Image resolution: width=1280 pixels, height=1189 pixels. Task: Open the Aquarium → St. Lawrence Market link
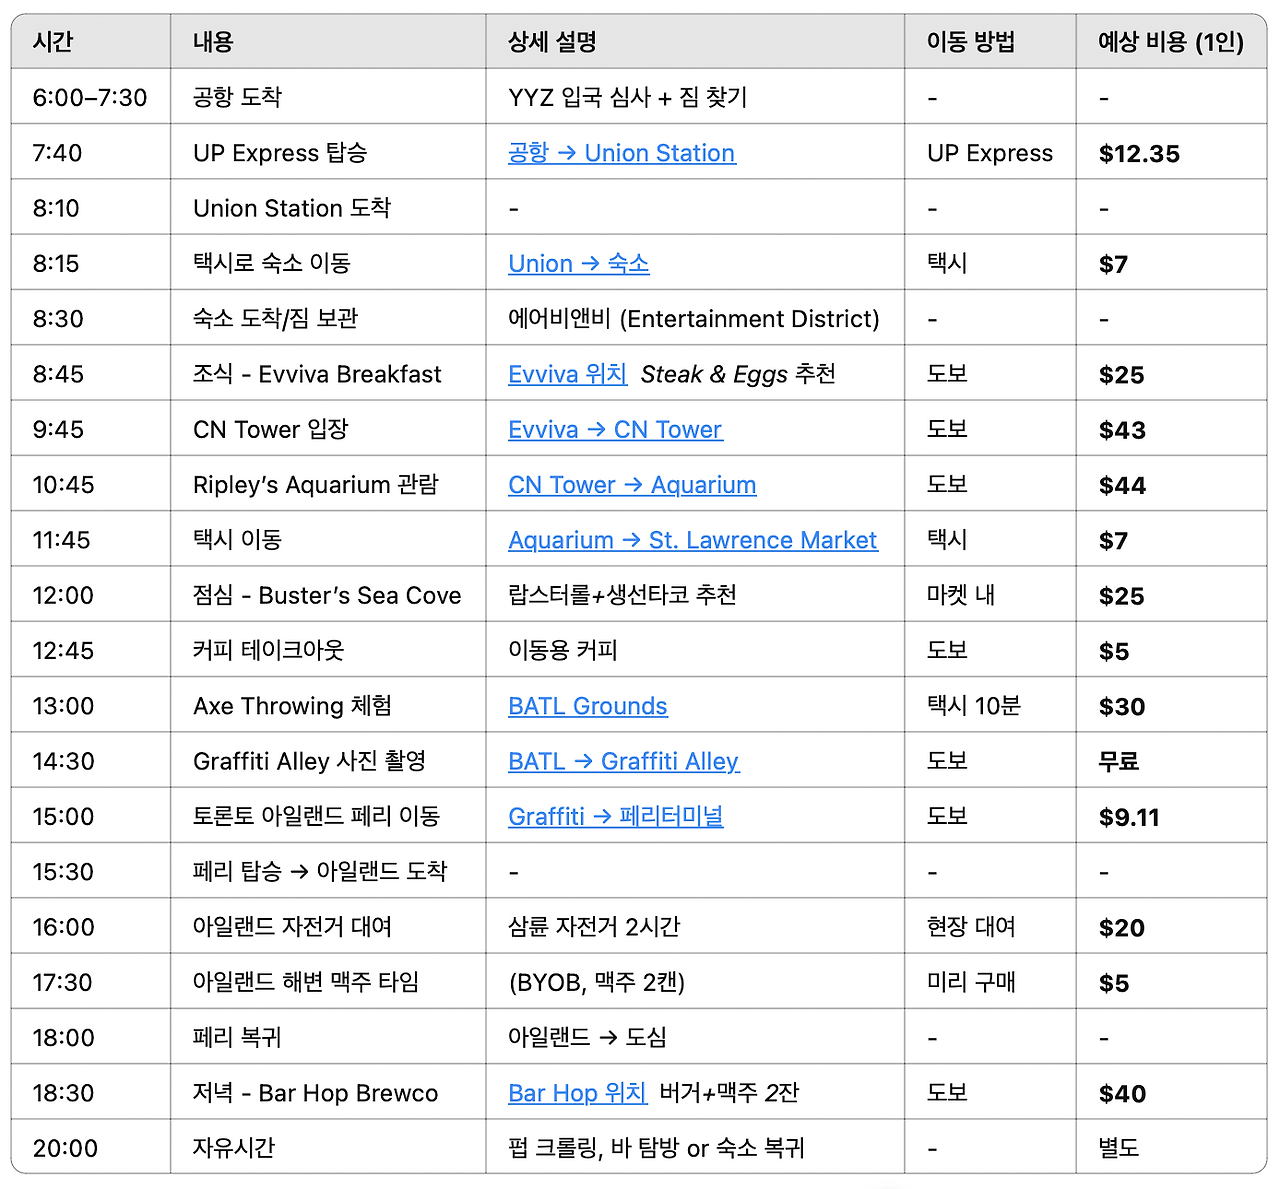(x=694, y=539)
